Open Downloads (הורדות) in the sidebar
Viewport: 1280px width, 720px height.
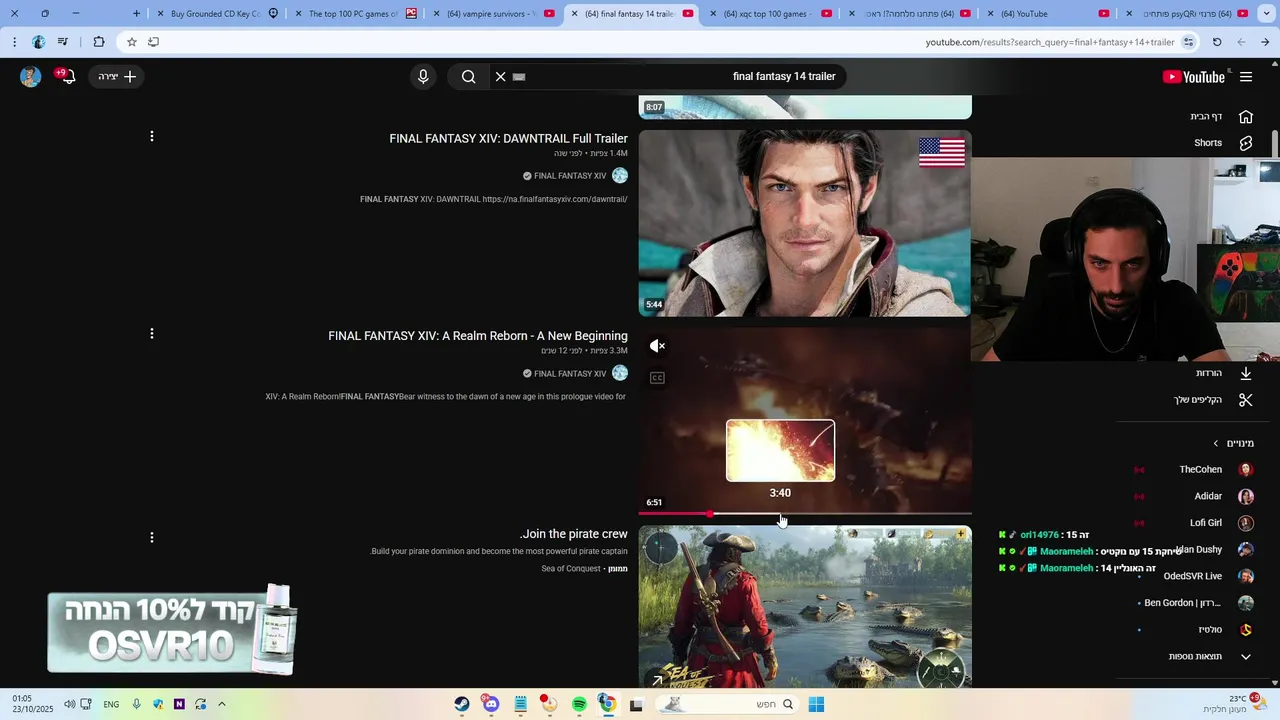tap(1222, 373)
